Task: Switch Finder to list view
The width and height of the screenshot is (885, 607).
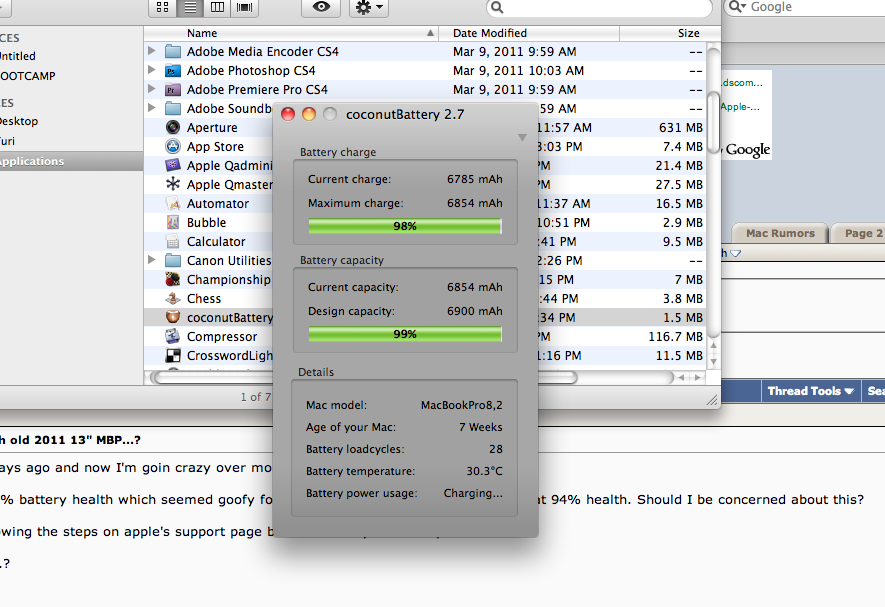Action: click(x=190, y=7)
